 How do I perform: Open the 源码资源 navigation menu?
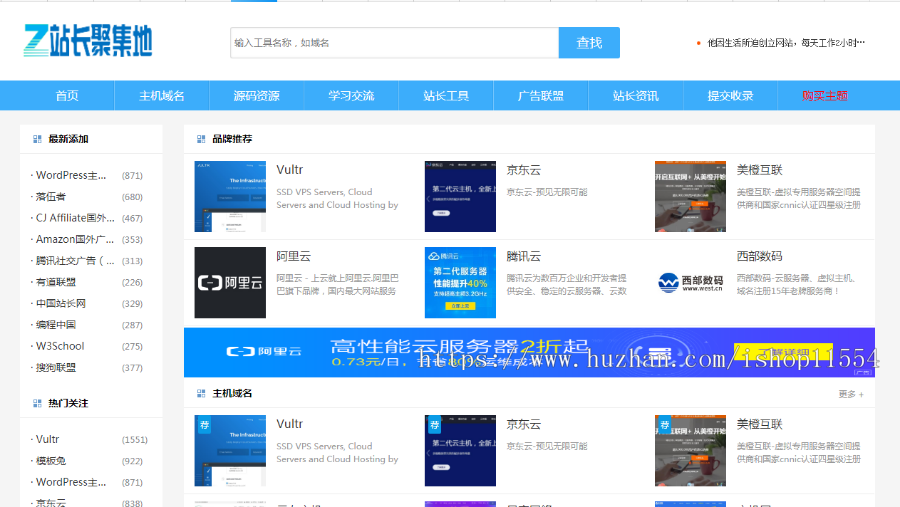(x=257, y=96)
